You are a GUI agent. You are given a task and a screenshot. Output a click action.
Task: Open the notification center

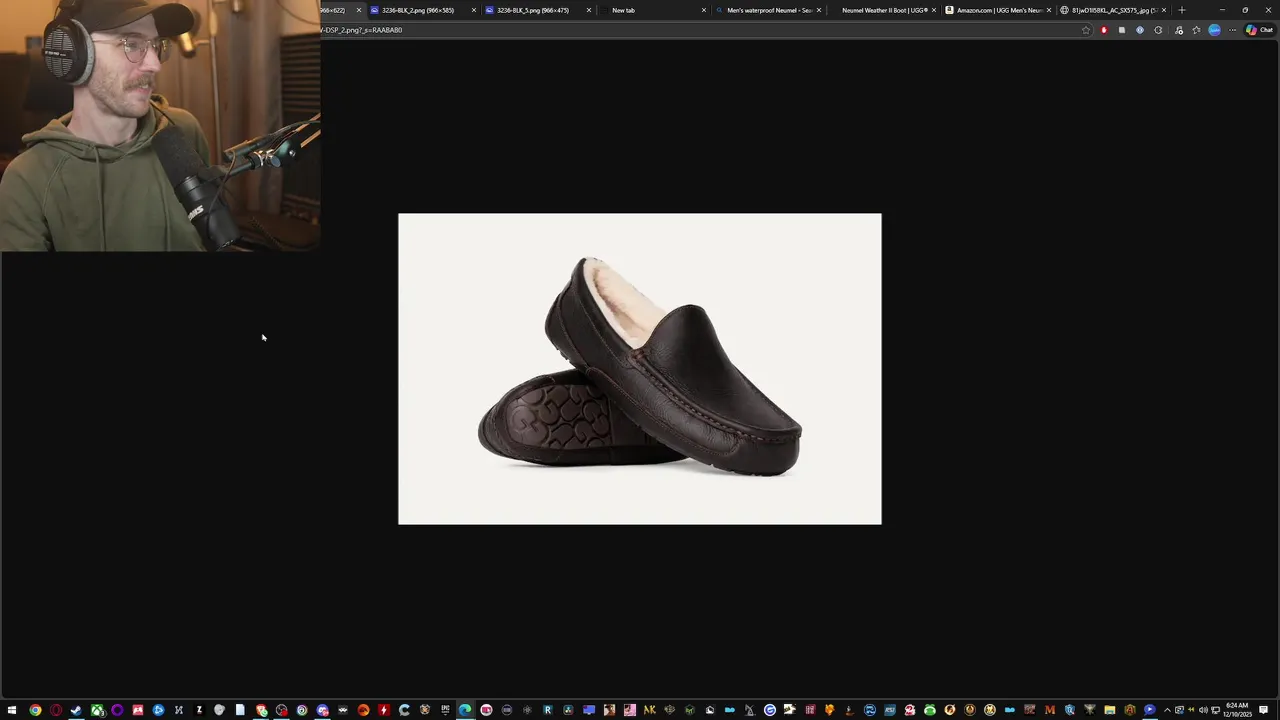click(1264, 710)
